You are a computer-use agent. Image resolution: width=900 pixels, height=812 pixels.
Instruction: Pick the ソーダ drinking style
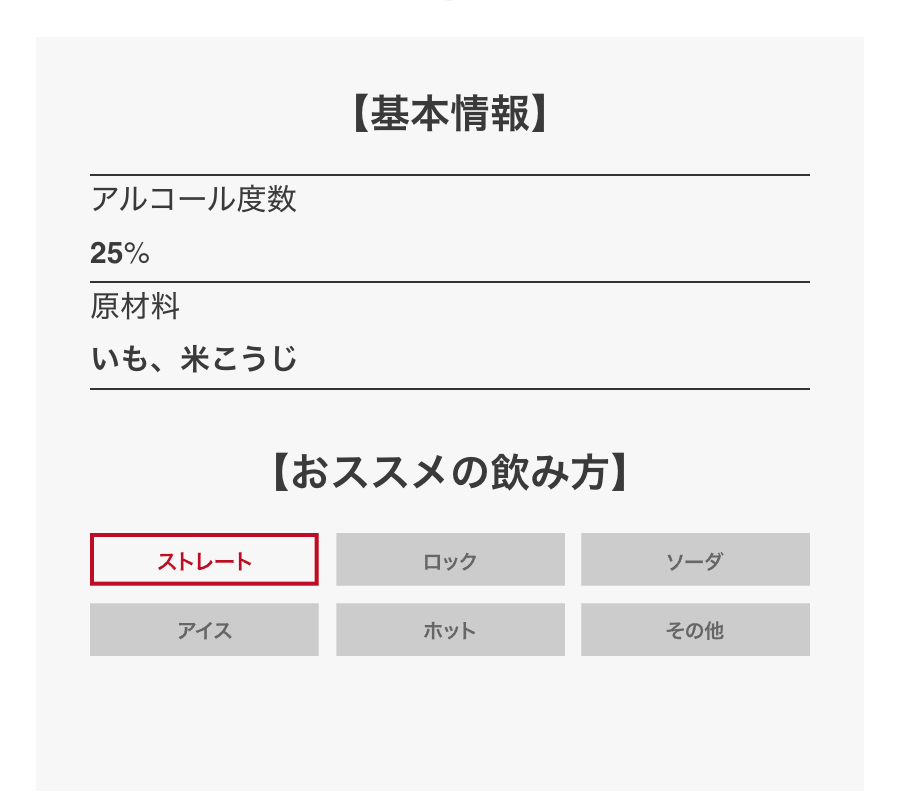pos(695,560)
